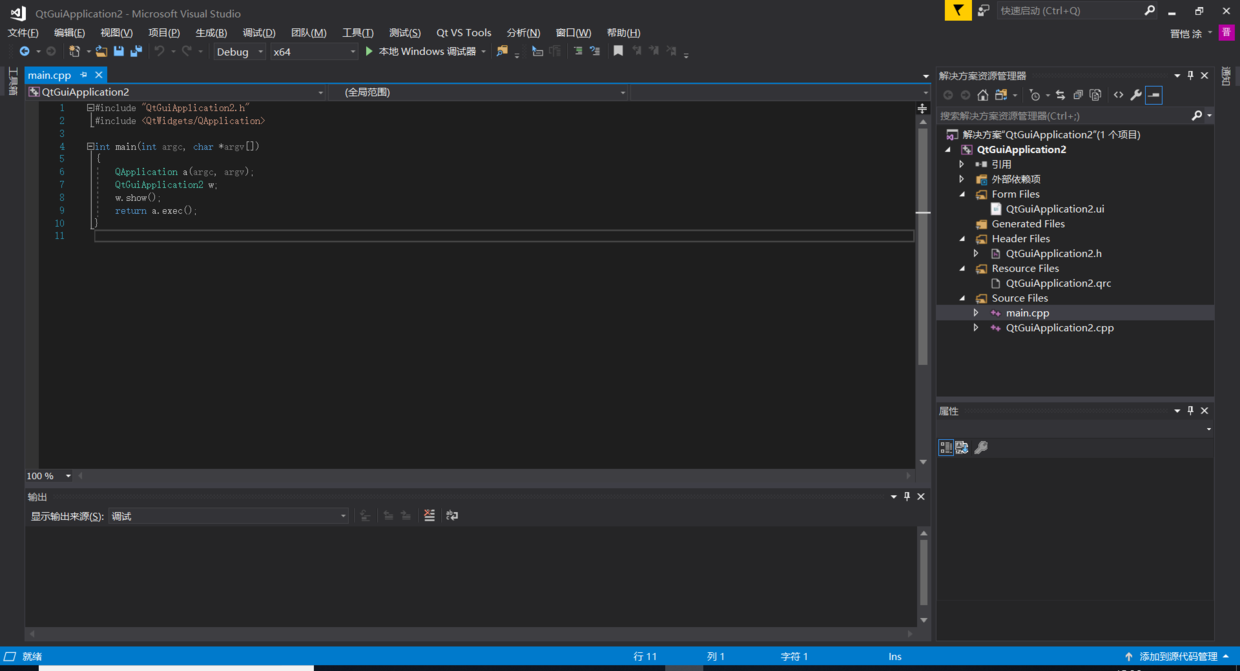
Task: Click the notifications flag icon in title bar
Action: (x=957, y=10)
